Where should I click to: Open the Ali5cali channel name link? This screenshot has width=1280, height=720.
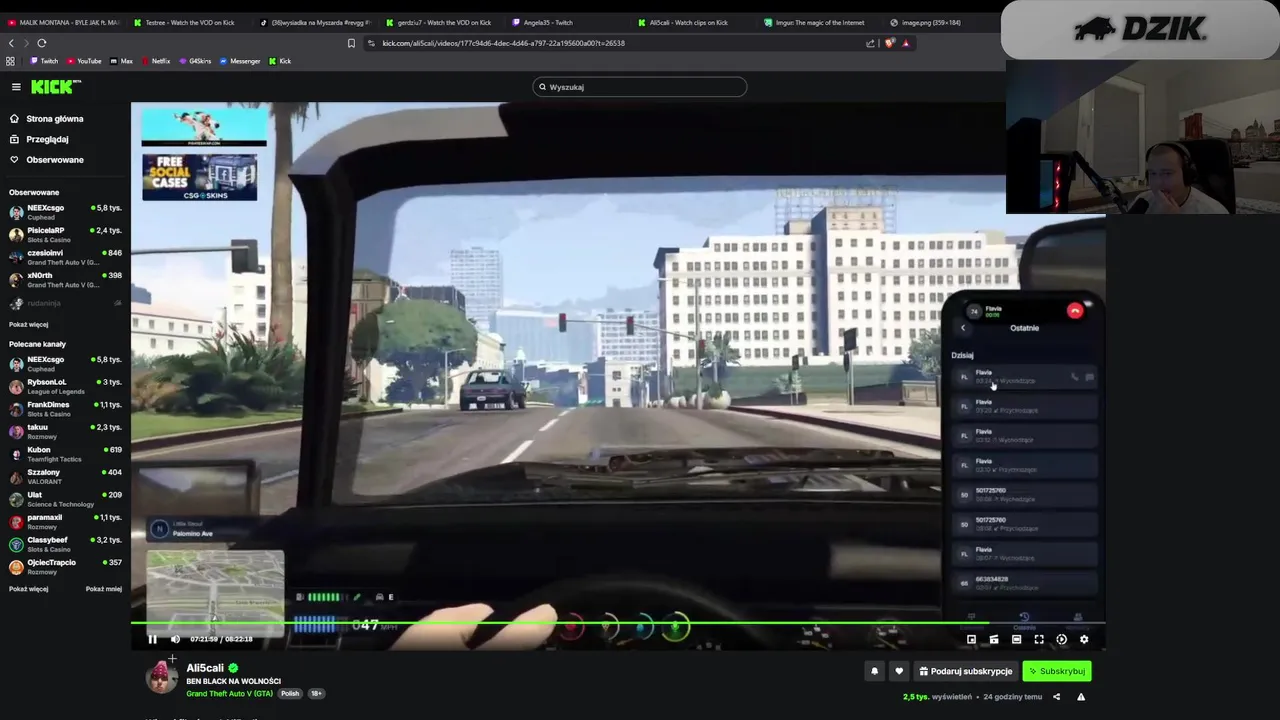pos(205,668)
